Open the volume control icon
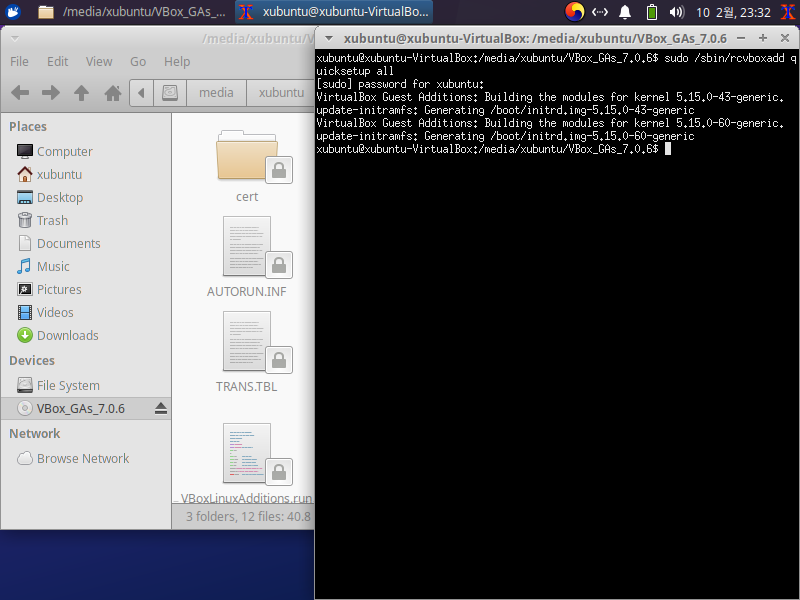The image size is (800, 600). point(677,12)
